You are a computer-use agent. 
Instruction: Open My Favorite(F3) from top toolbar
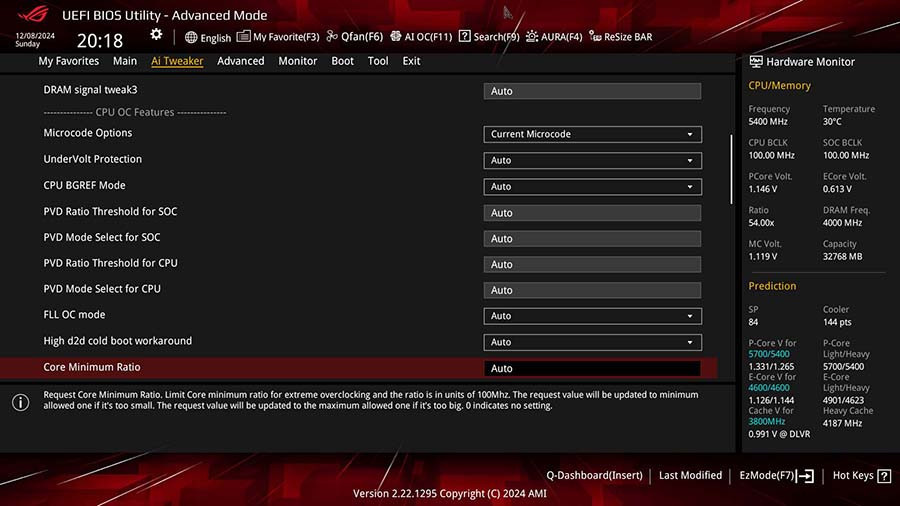pyautogui.click(x=278, y=37)
